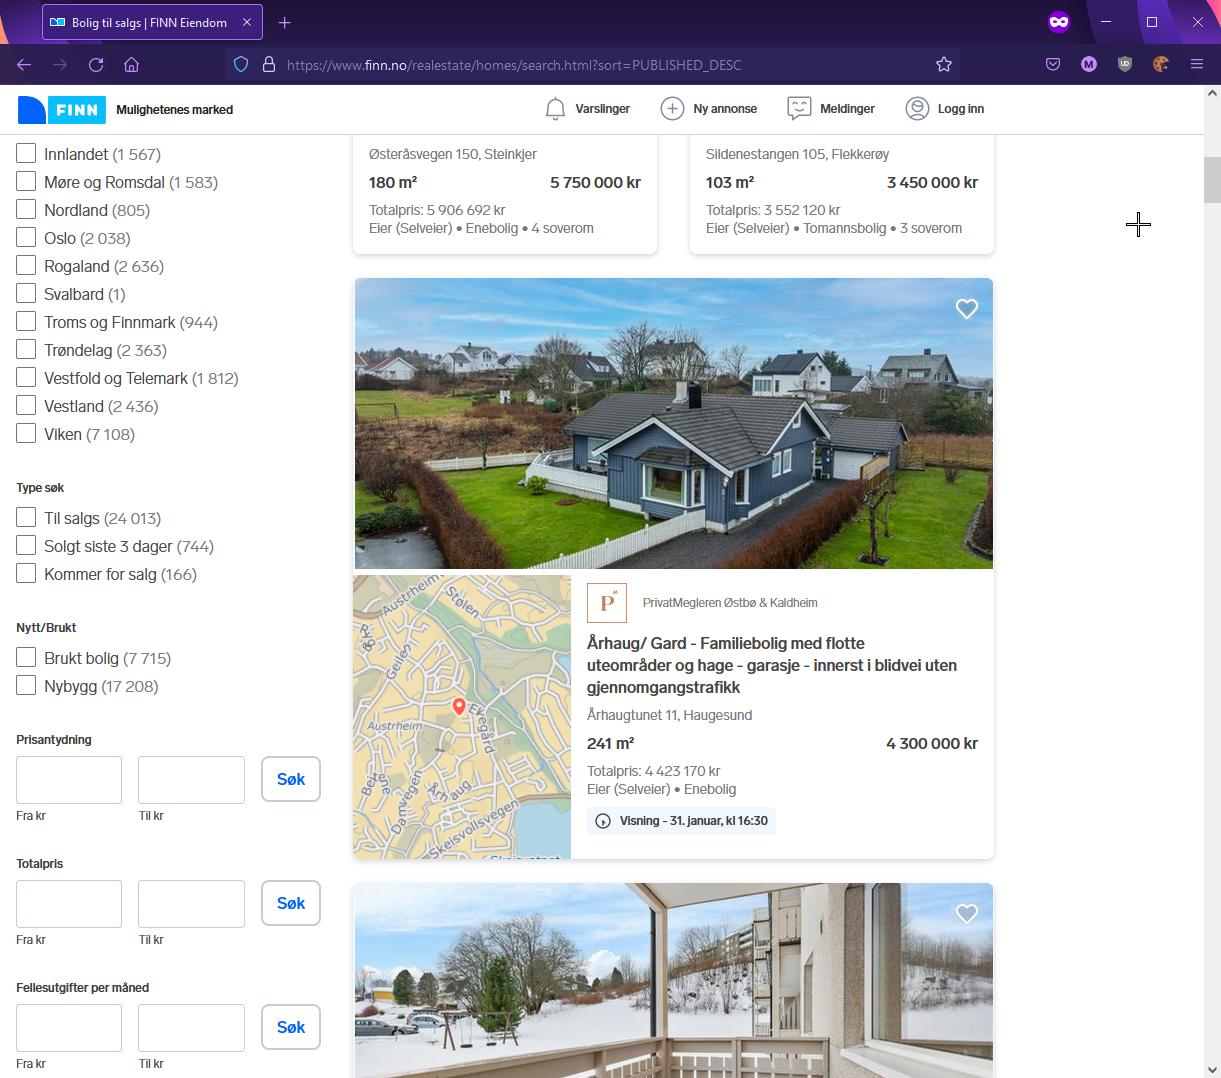The width and height of the screenshot is (1221, 1078).
Task: Go to browser home page
Action: tap(131, 65)
